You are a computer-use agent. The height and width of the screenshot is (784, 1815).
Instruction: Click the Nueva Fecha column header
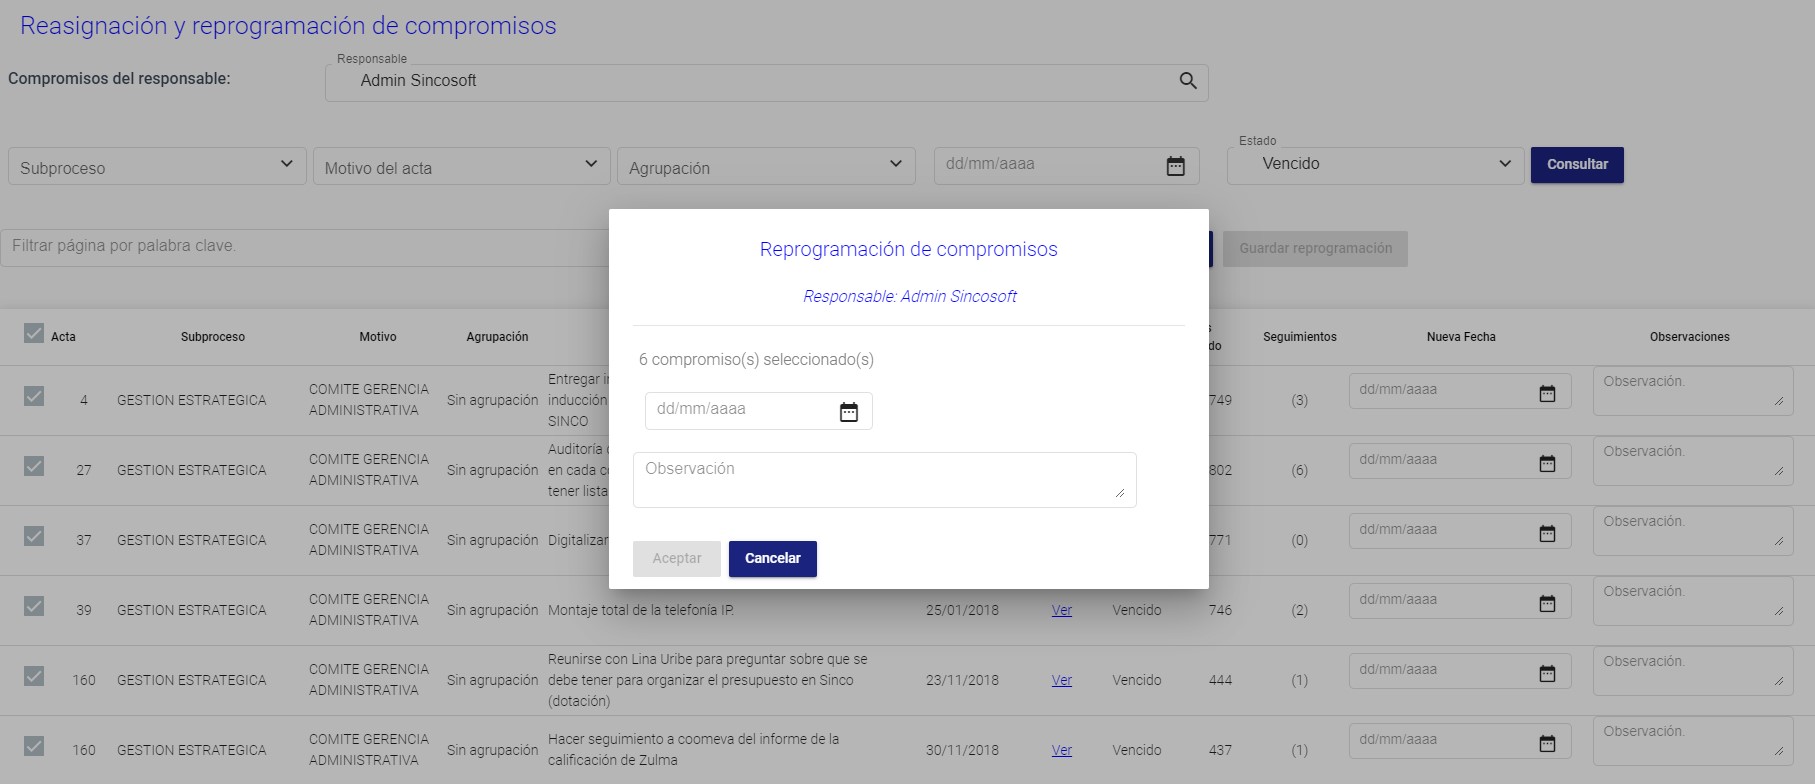click(1461, 337)
